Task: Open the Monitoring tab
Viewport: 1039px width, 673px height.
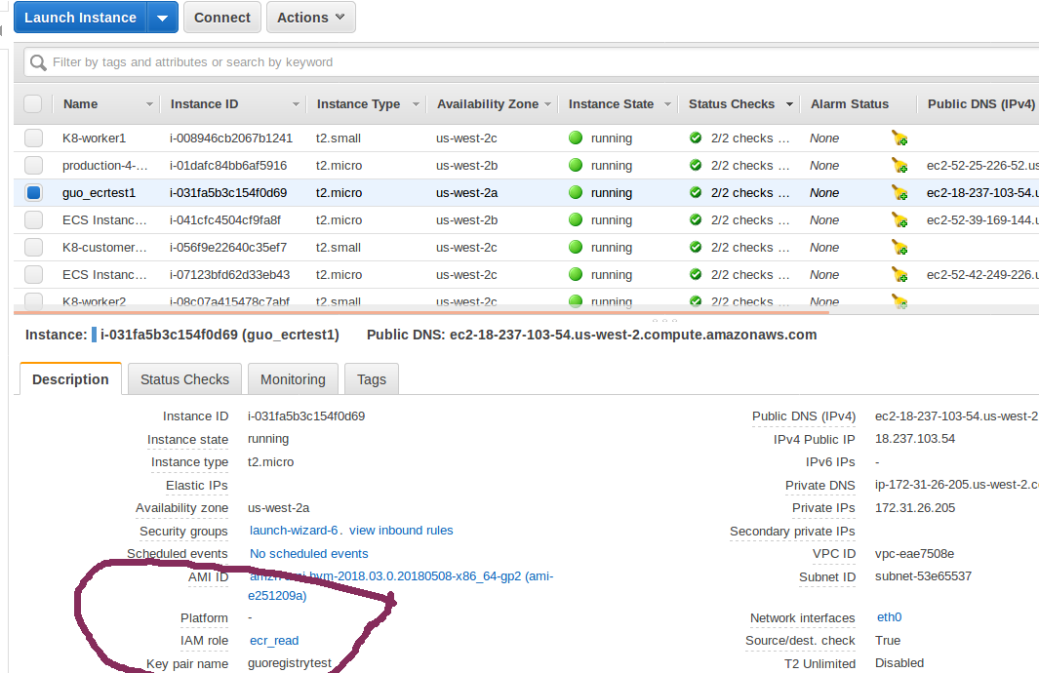Action: point(292,379)
